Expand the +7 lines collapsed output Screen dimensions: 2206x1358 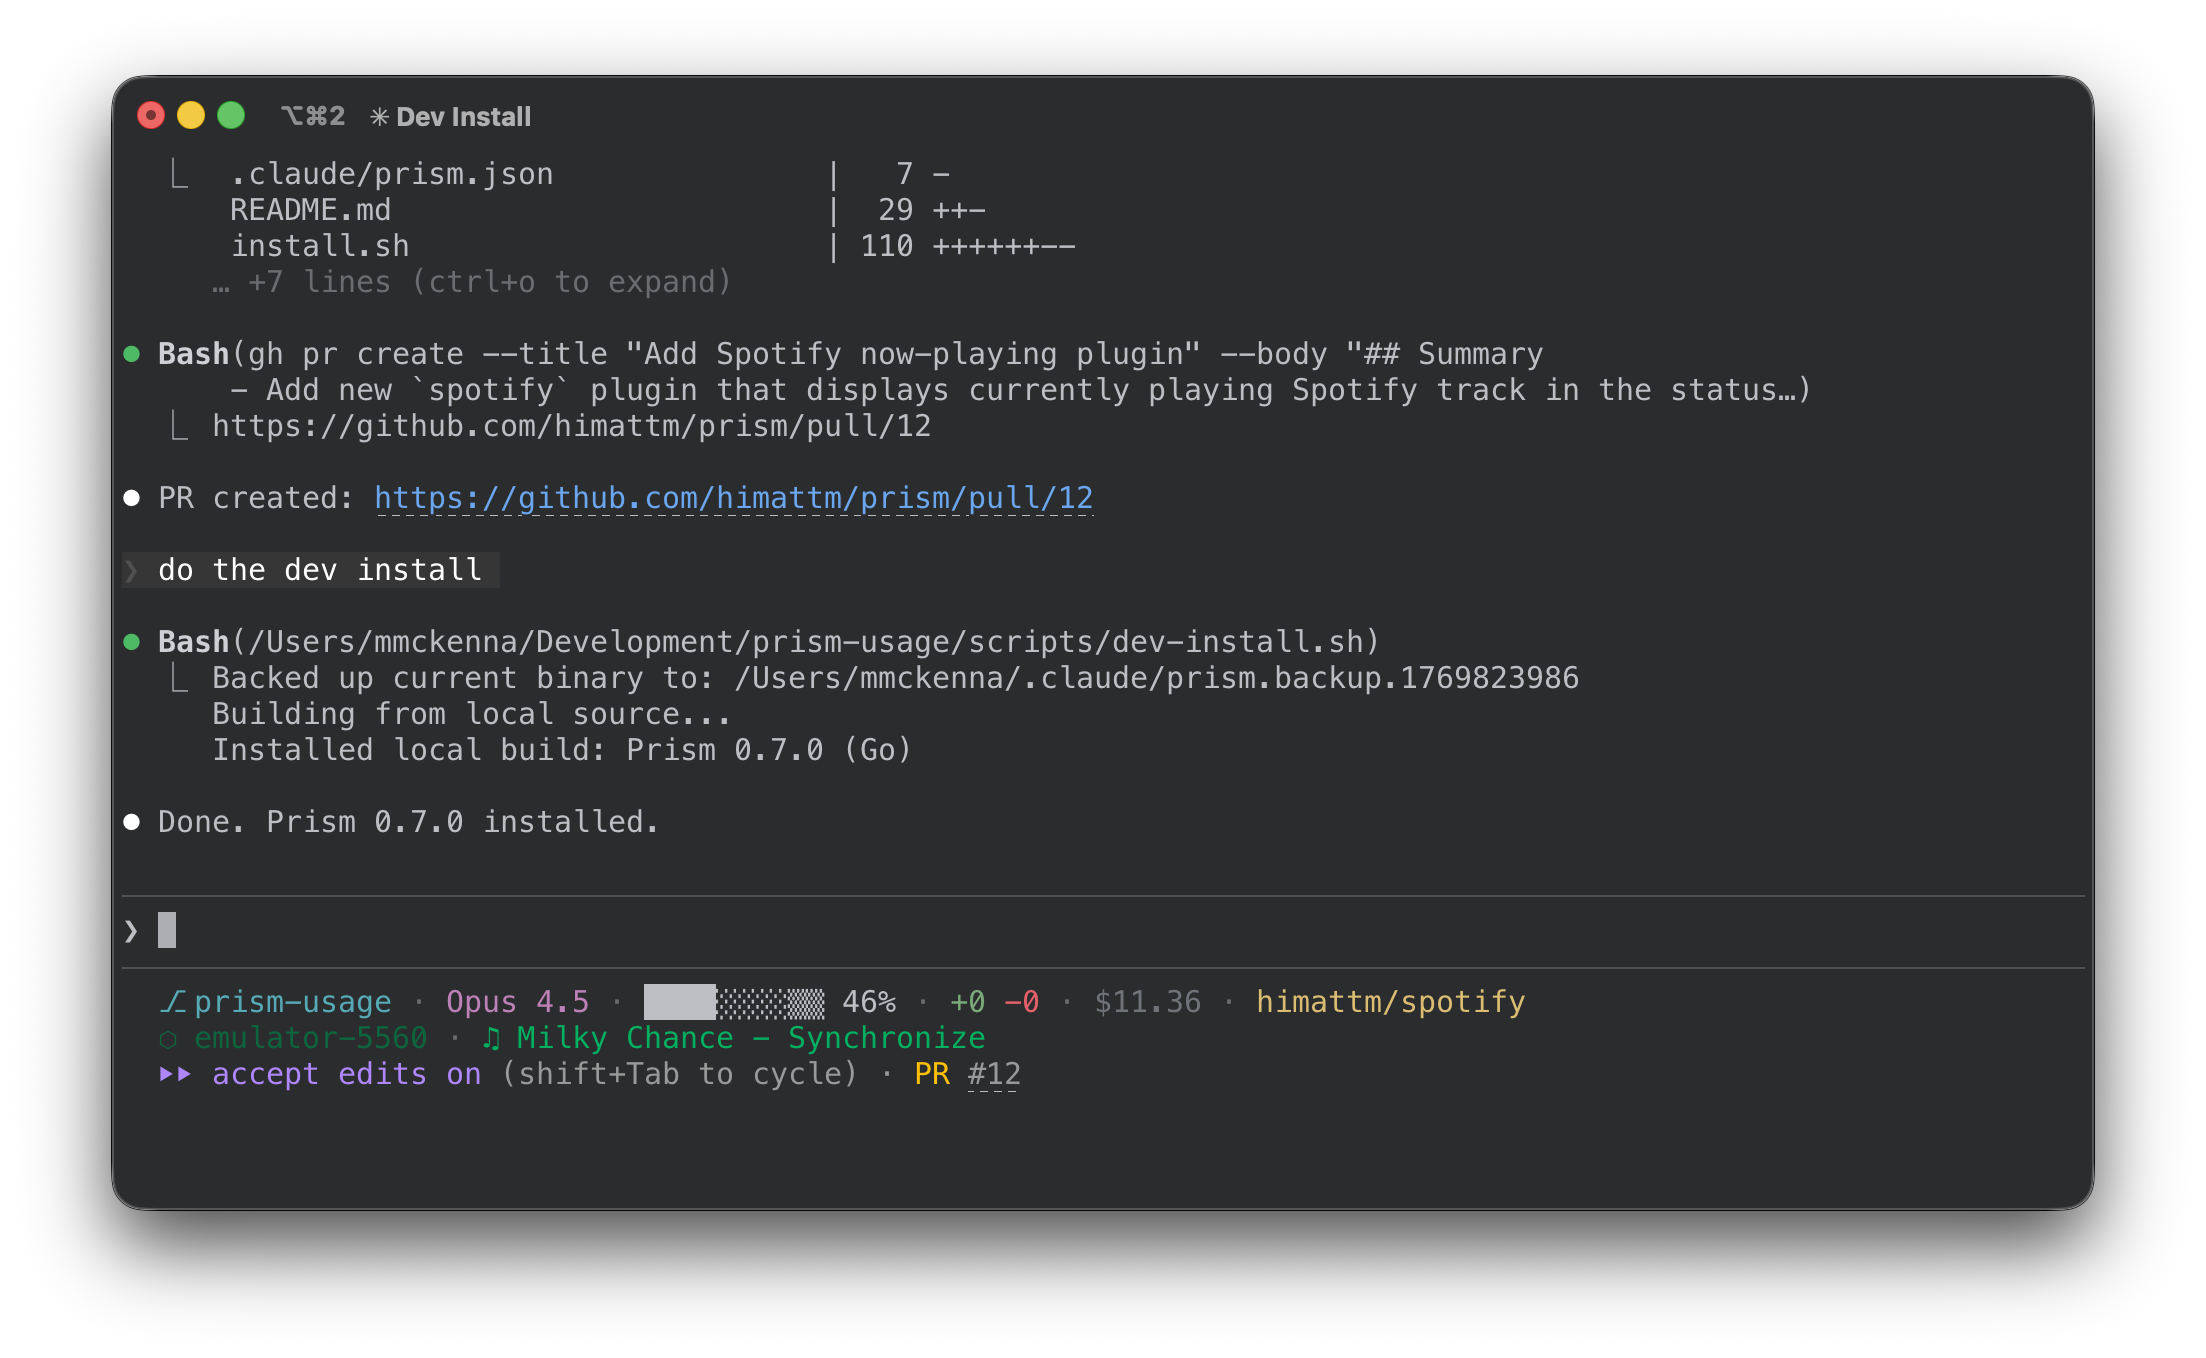pyautogui.click(x=472, y=282)
